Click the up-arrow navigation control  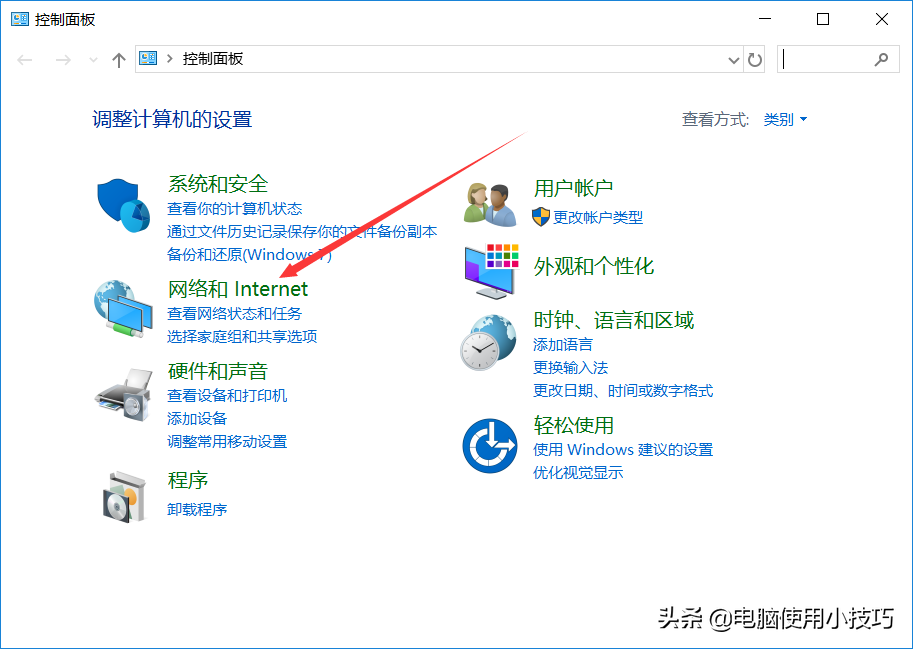pos(118,59)
